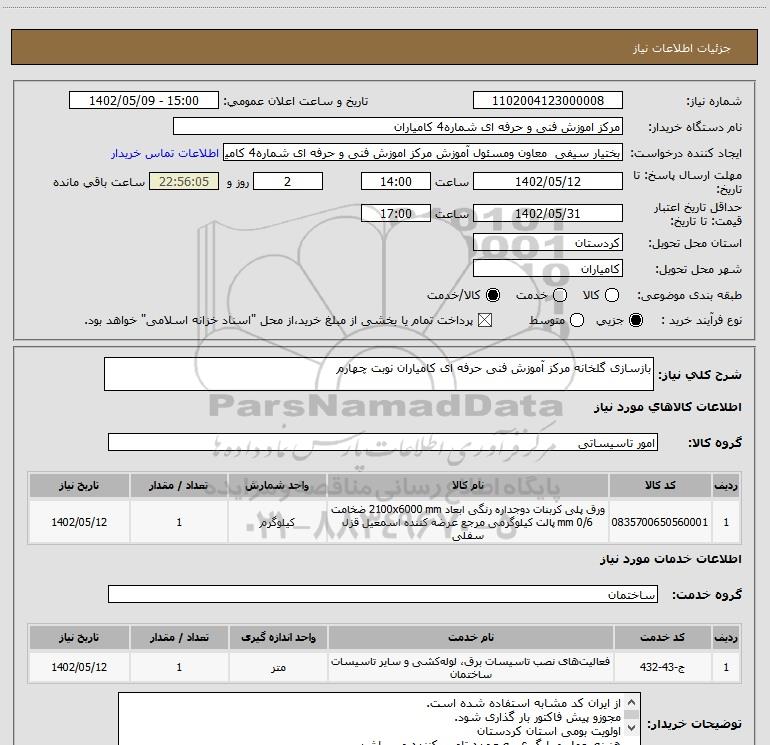
Task: Click the نام خدمت column header
Action: tap(470, 637)
